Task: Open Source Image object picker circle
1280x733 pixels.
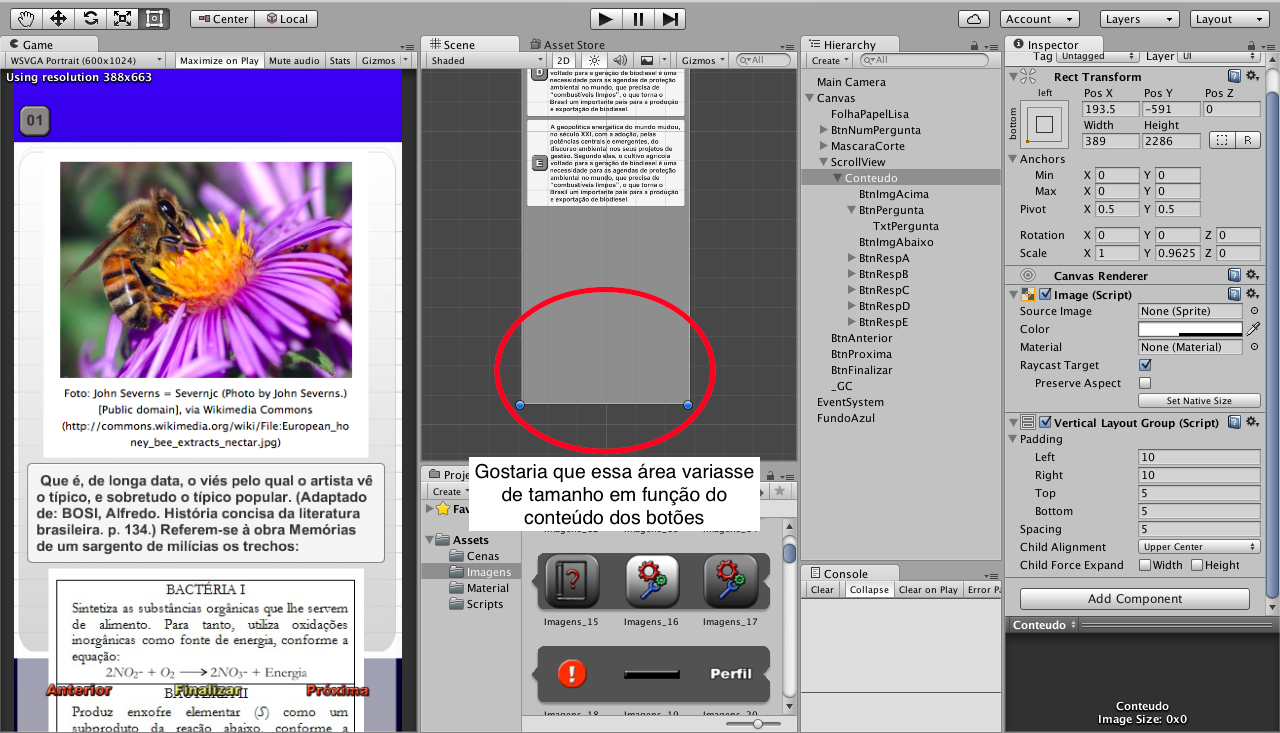Action: pyautogui.click(x=1254, y=311)
